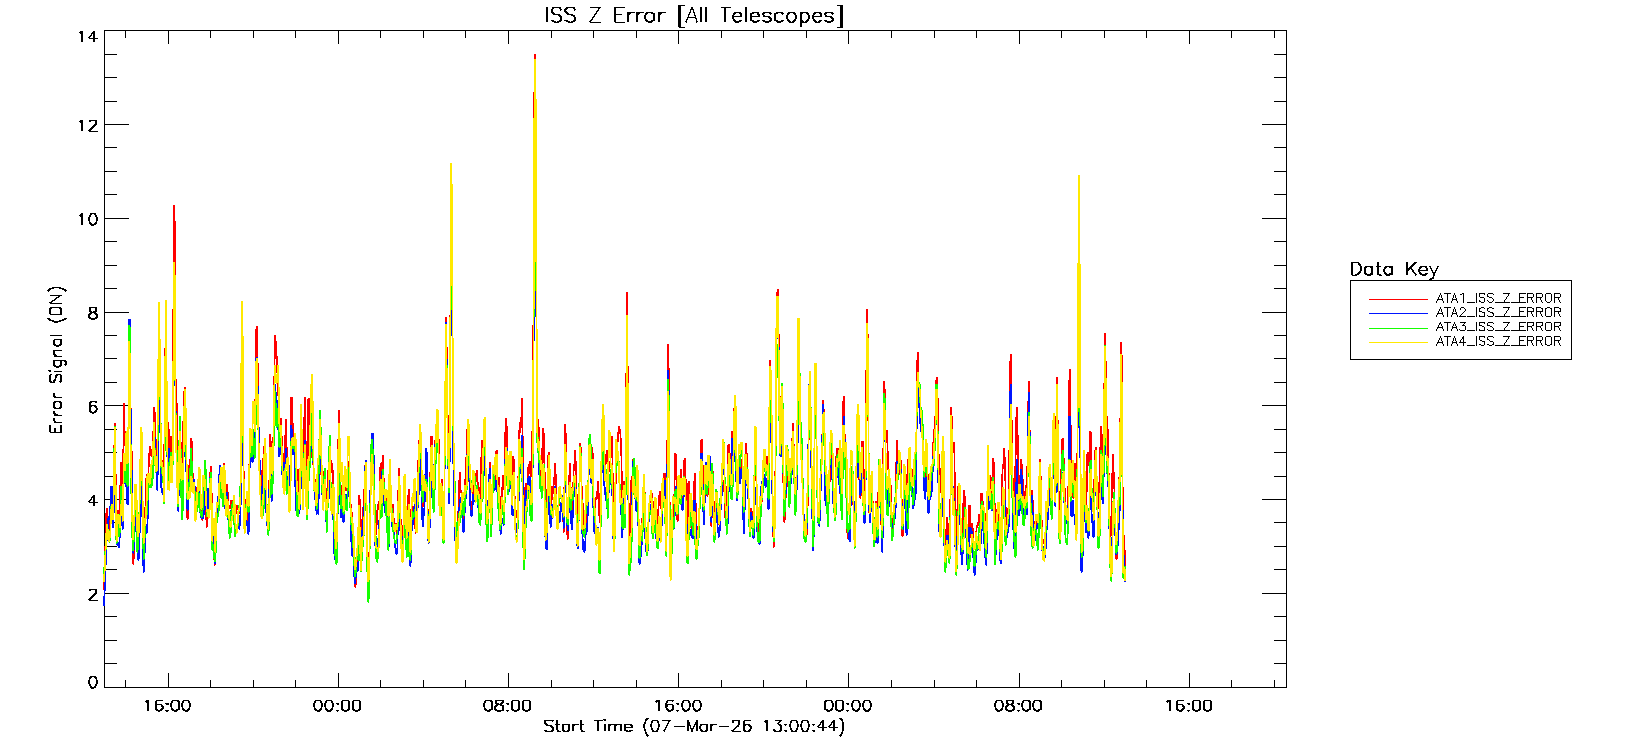Screen dimensions: 1650x750
Task: Click the highest peak near 13.5 DN
Action: (535, 58)
